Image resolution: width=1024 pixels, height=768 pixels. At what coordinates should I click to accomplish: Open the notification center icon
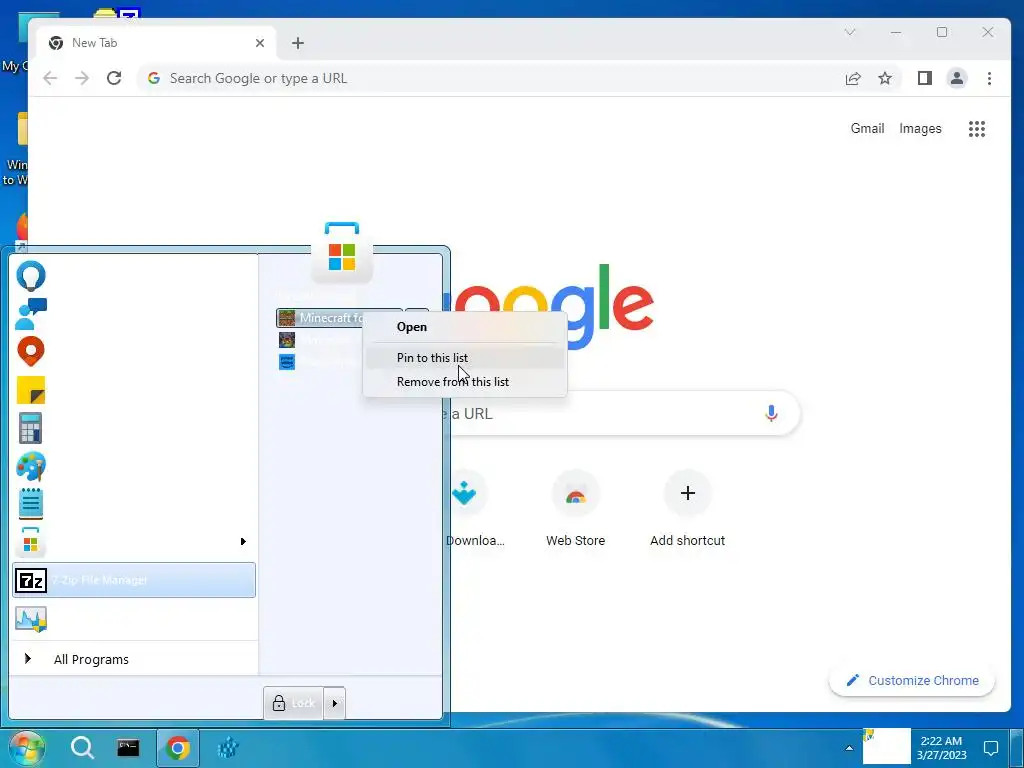pyautogui.click(x=991, y=748)
